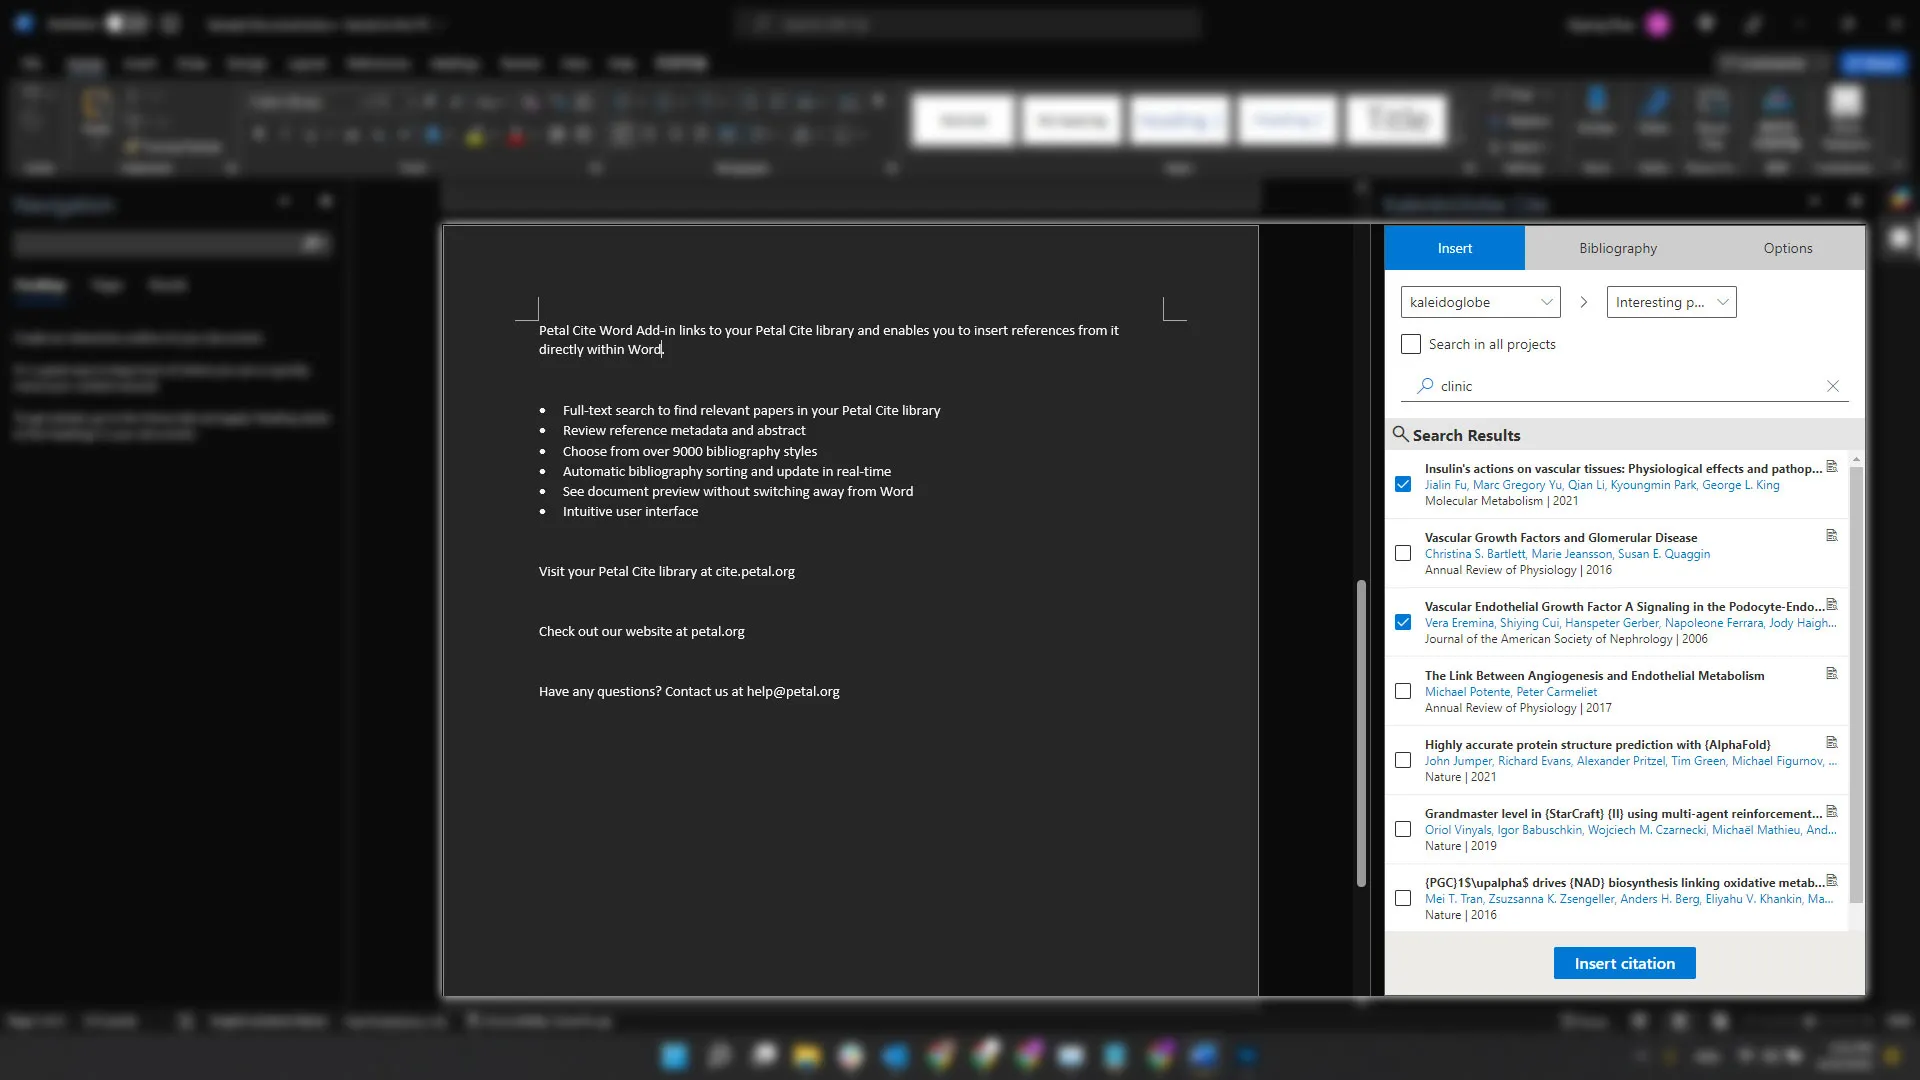
Task: Click the clinic search input field
Action: click(1625, 385)
